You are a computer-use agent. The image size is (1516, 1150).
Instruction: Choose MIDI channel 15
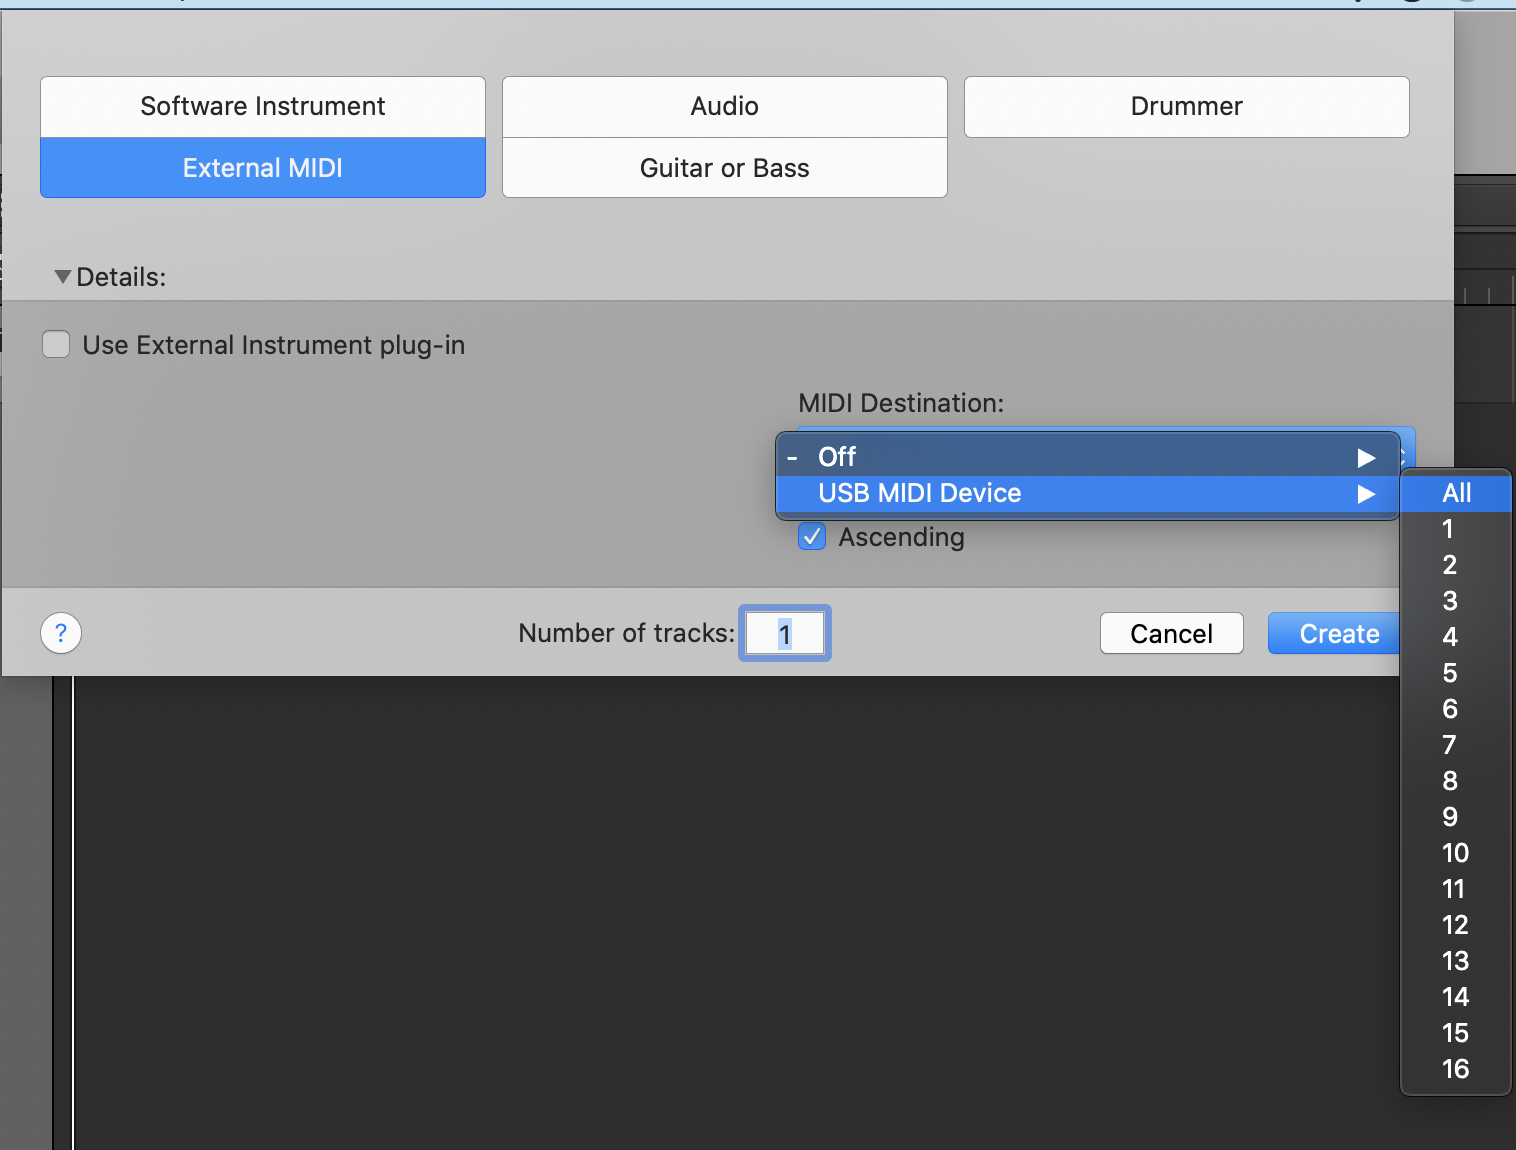coord(1456,1033)
